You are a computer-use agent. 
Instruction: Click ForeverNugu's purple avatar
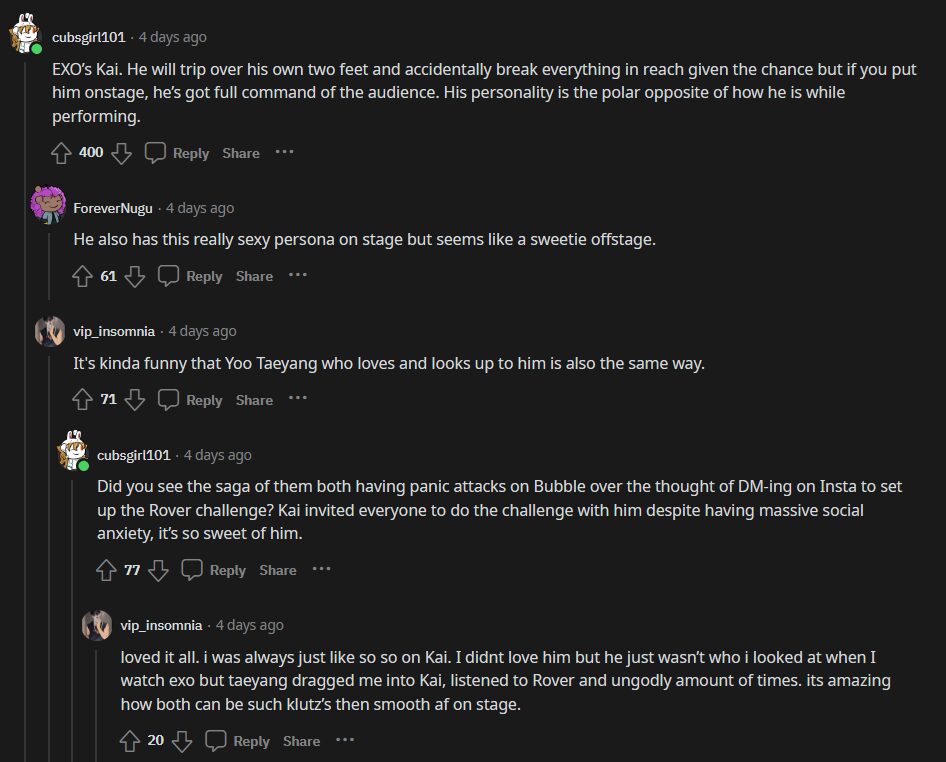coord(48,206)
